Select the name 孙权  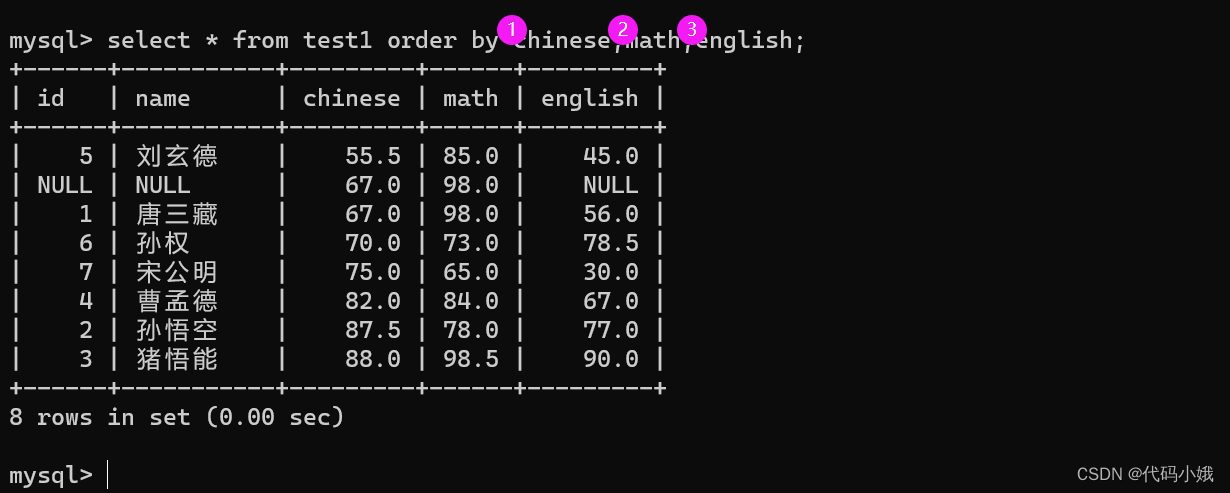click(163, 243)
